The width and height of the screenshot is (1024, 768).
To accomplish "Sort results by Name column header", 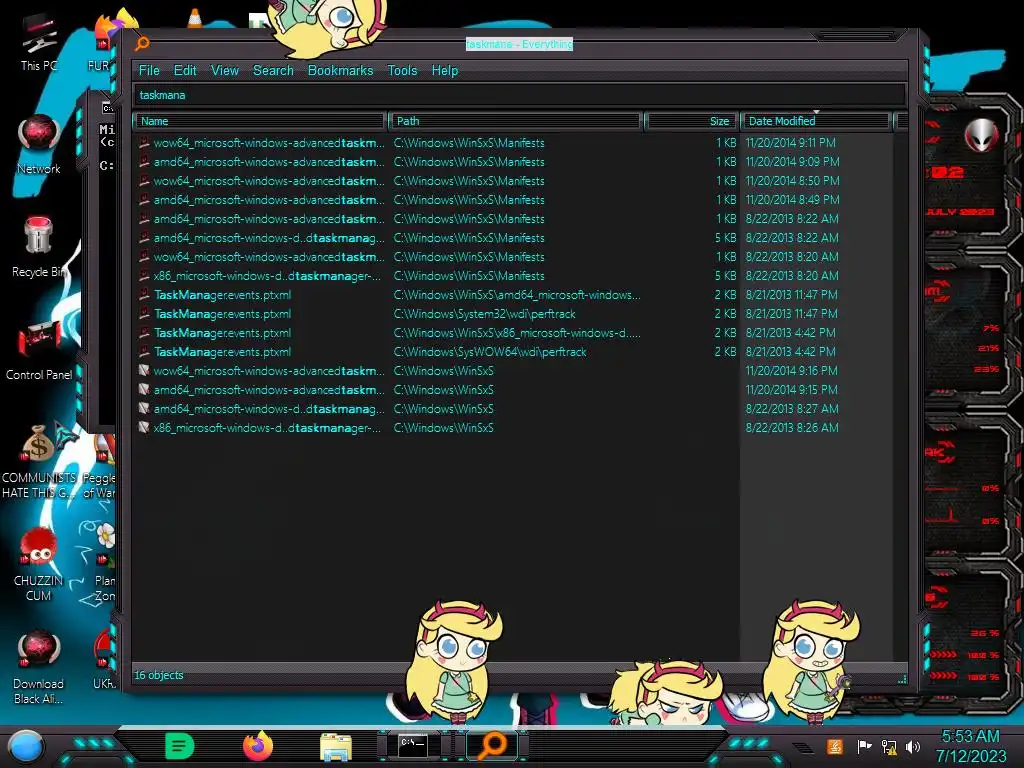I will tap(260, 121).
